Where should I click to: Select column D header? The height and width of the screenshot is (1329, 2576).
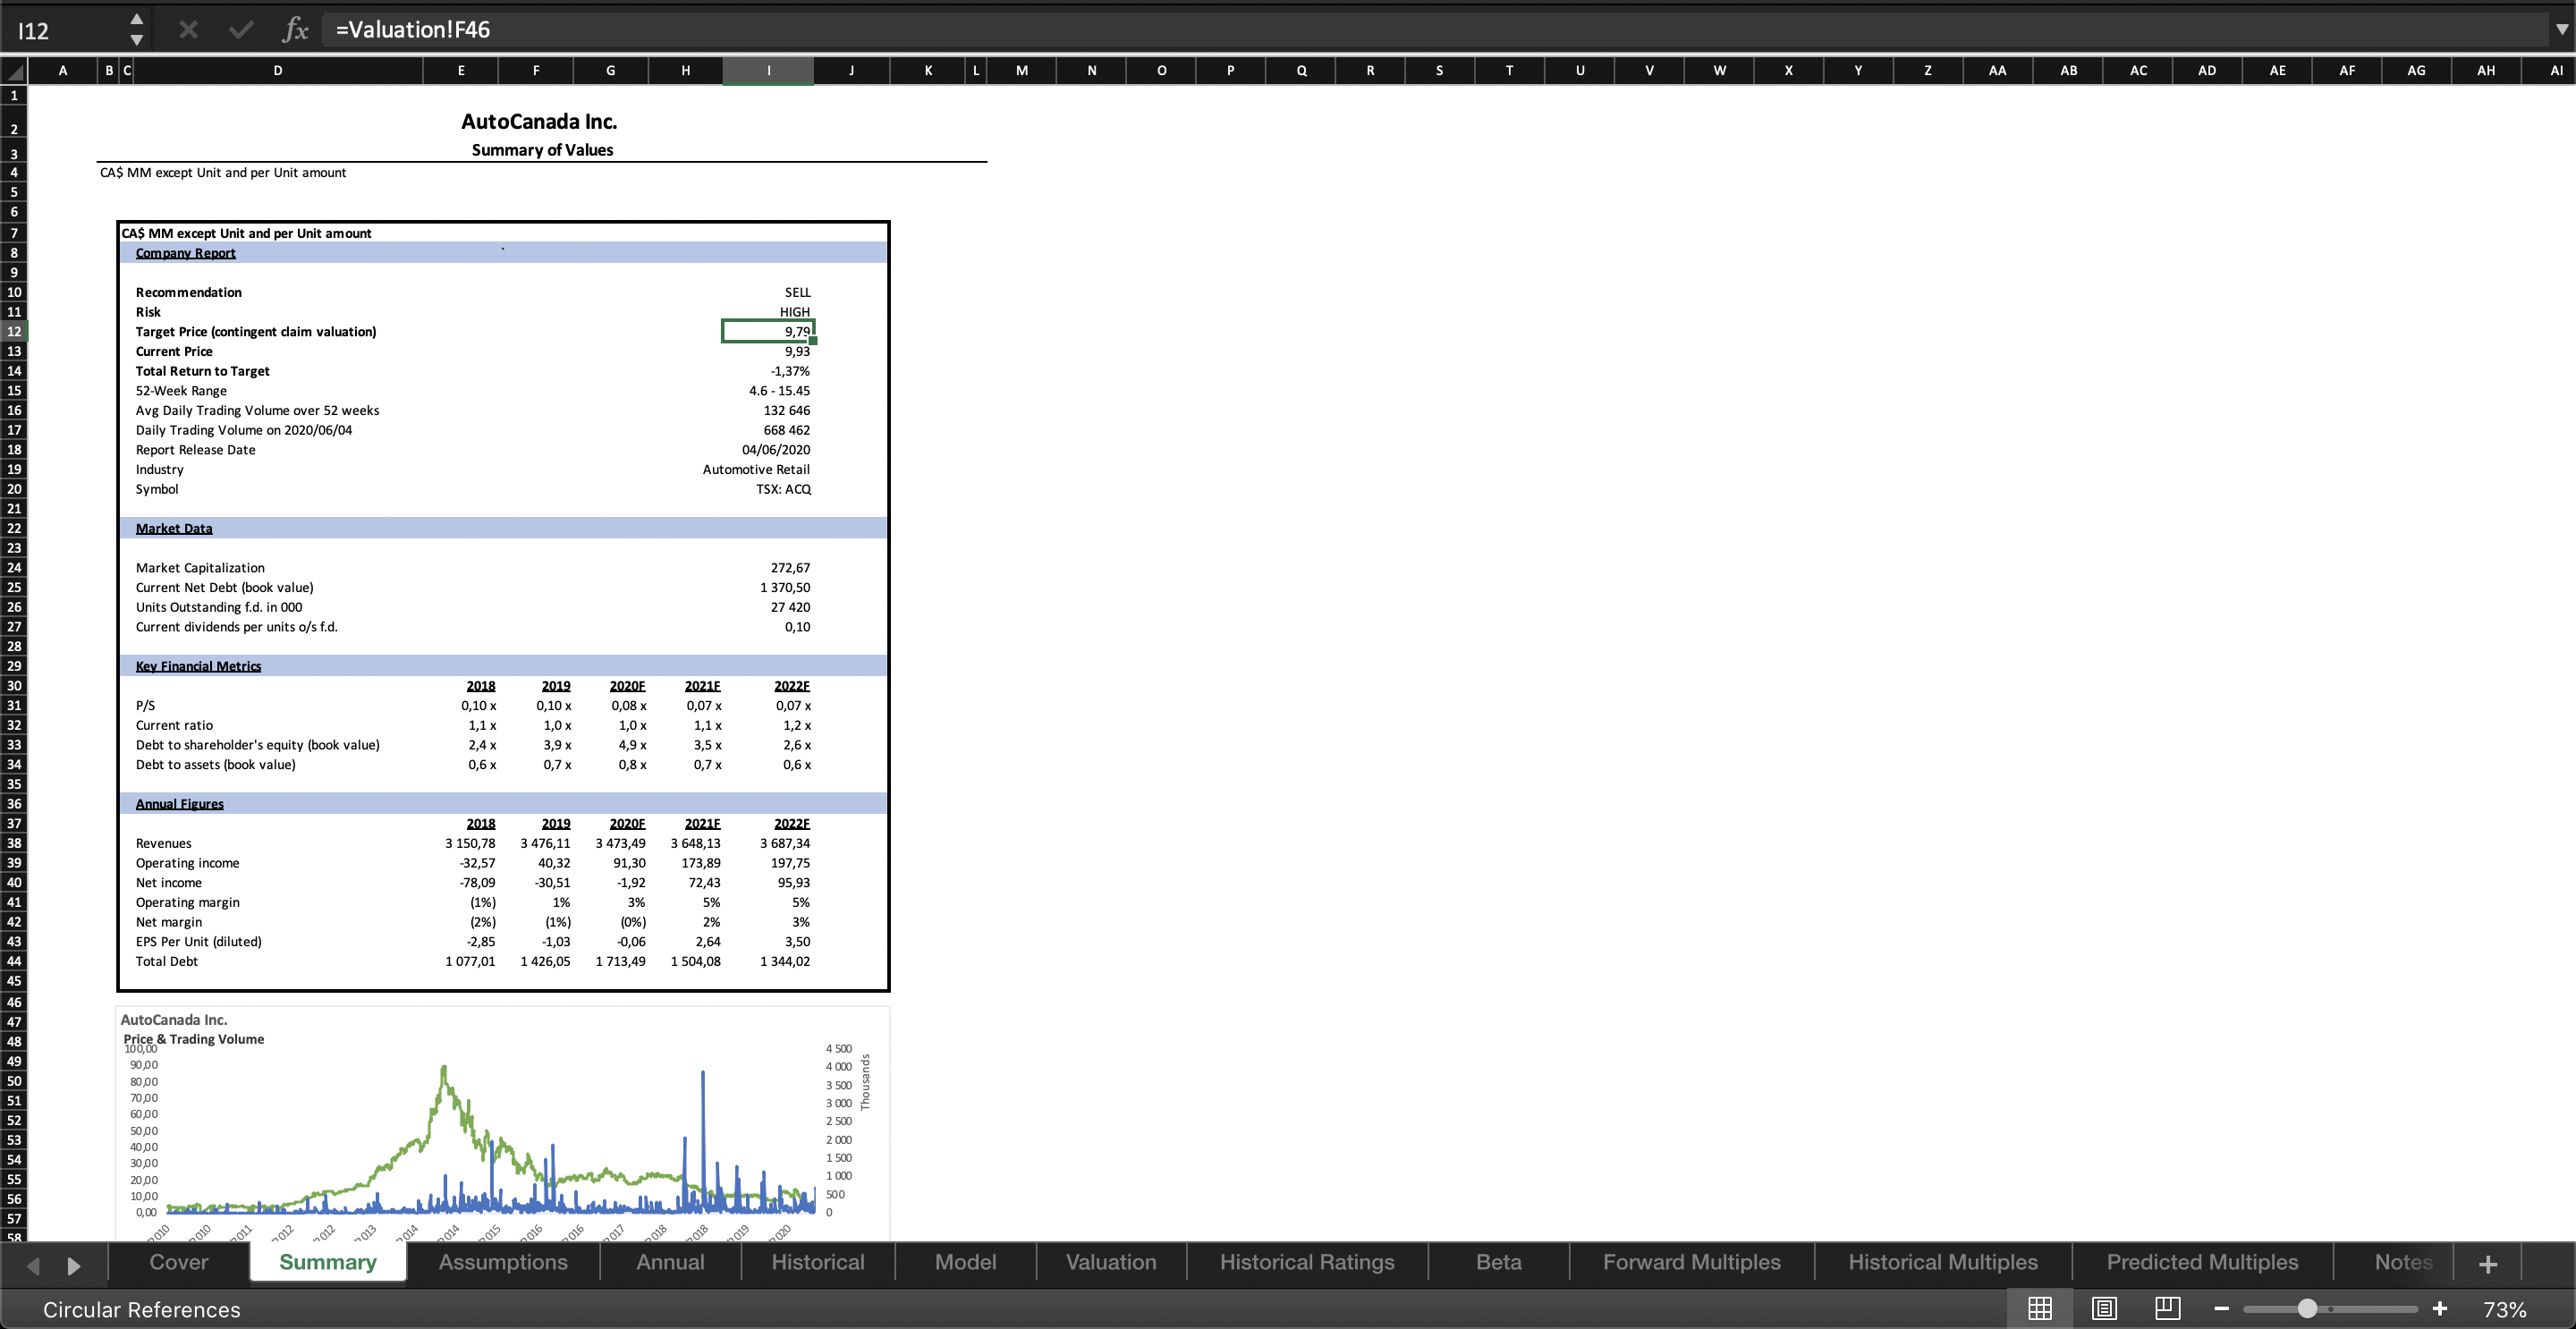278,70
